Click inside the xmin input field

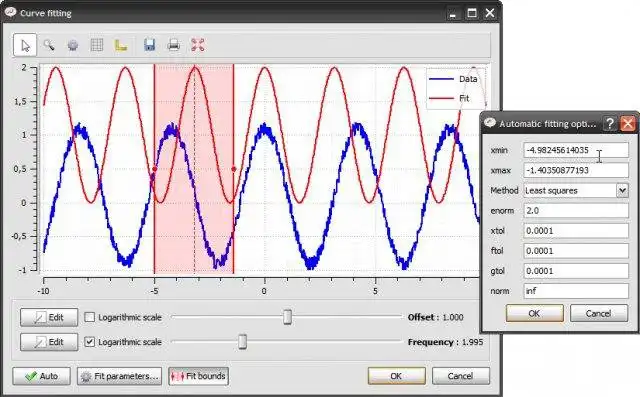click(576, 150)
